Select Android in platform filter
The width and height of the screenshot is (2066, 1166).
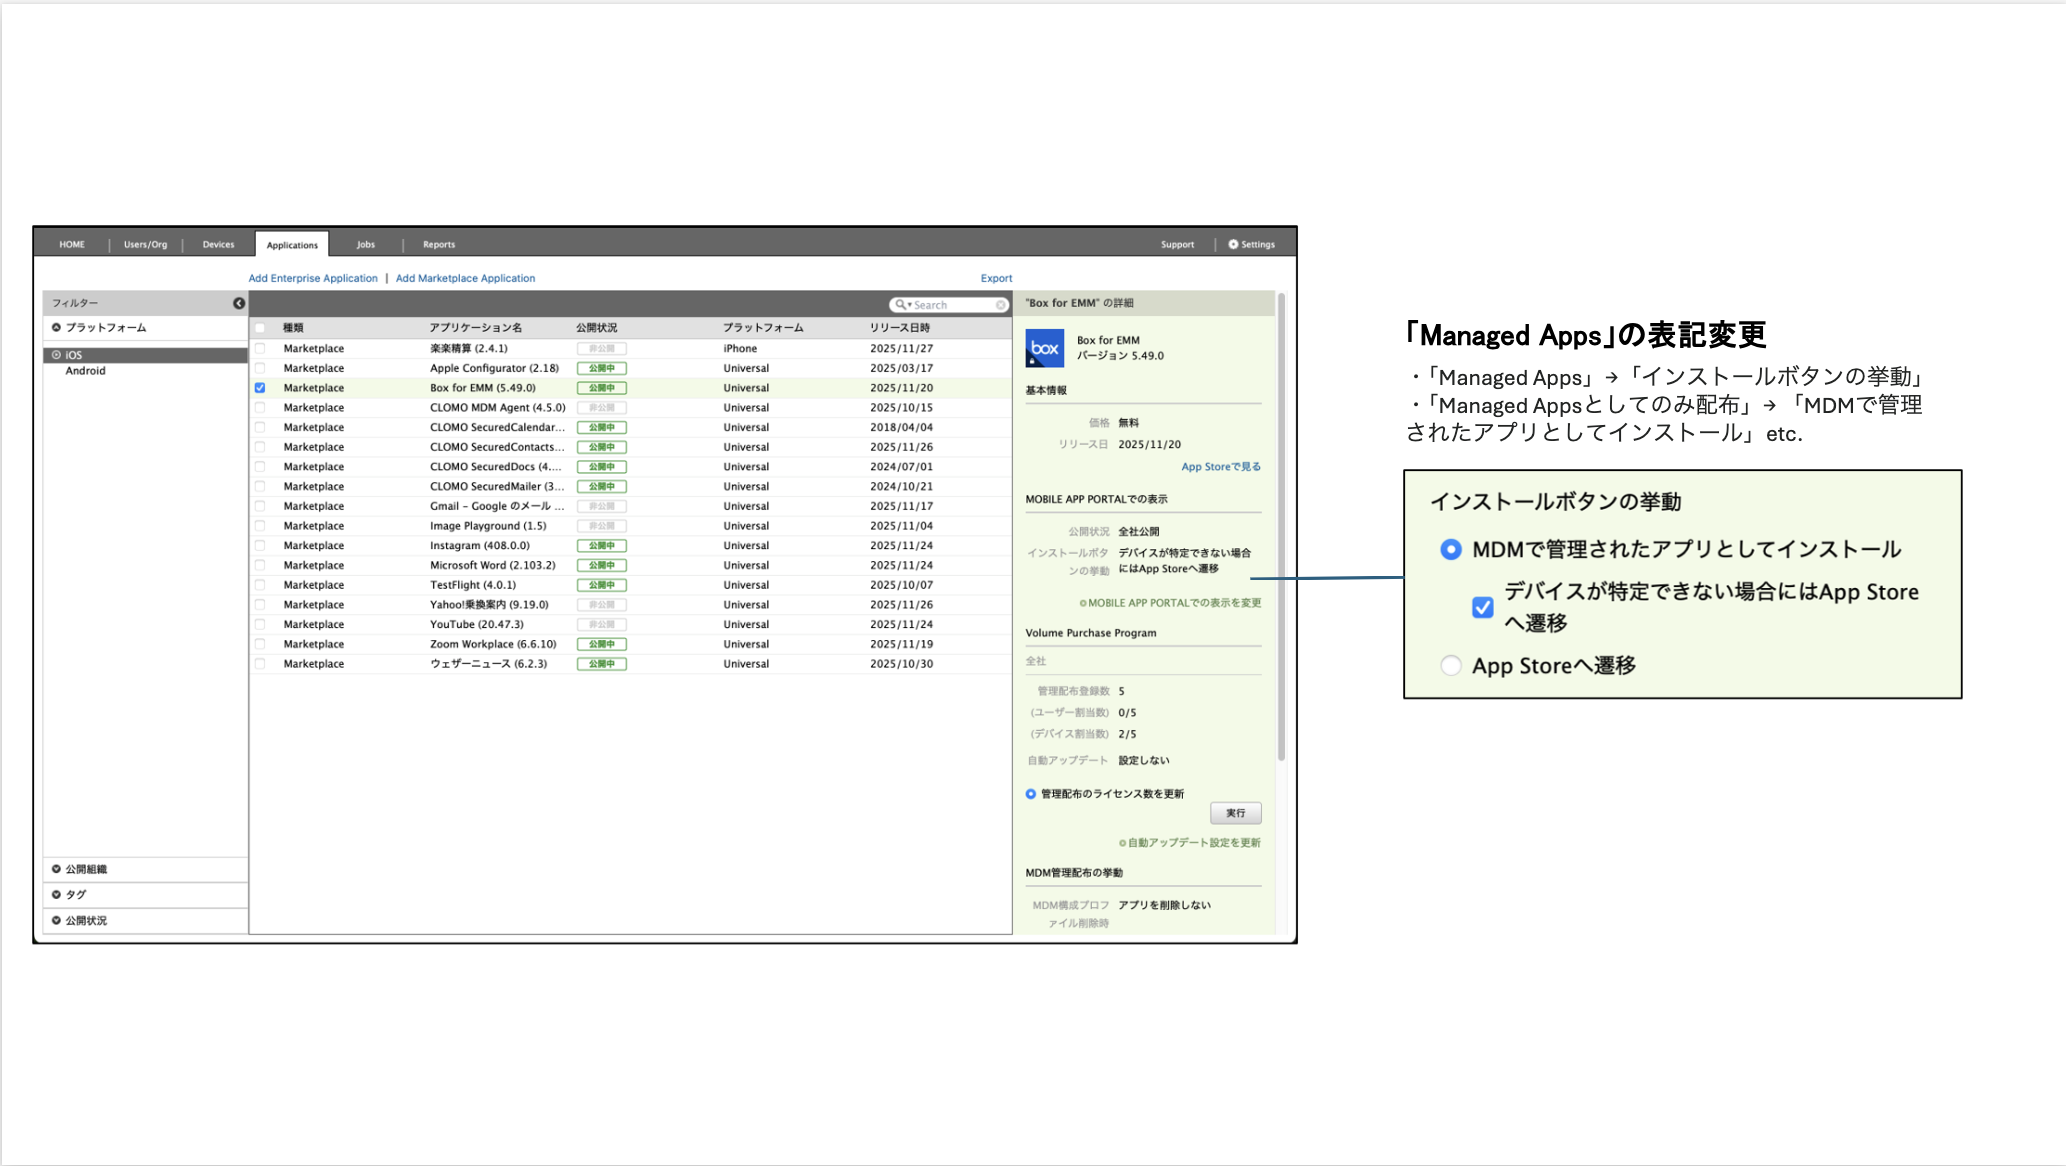click(x=85, y=371)
